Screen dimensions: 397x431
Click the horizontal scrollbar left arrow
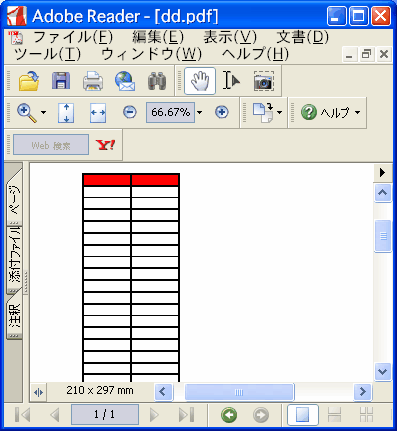163,391
